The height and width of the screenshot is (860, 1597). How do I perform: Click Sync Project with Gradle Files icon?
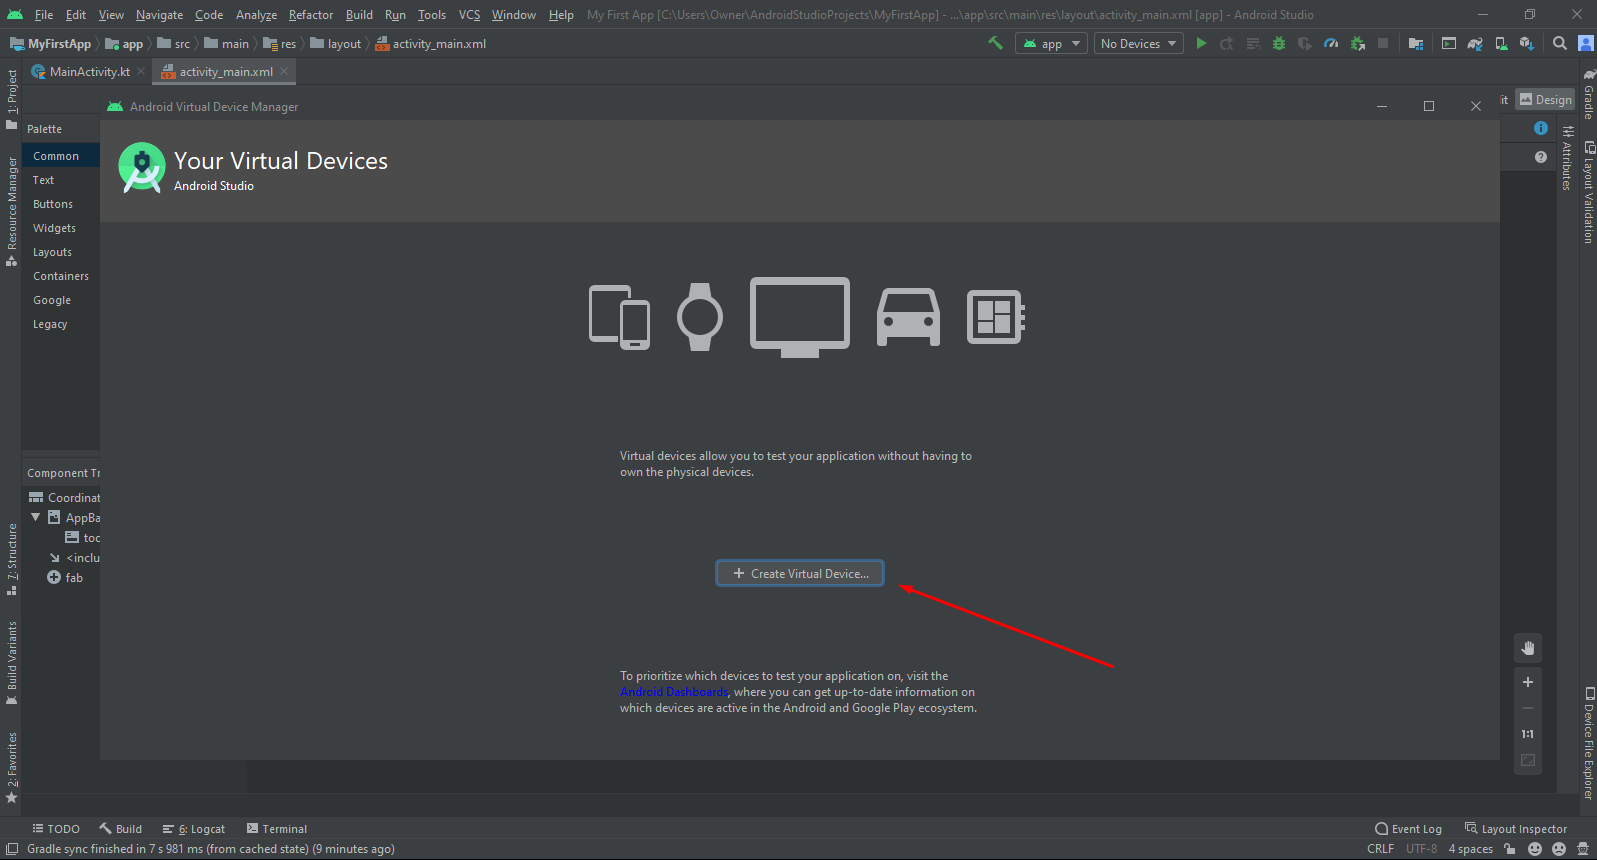point(1475,43)
